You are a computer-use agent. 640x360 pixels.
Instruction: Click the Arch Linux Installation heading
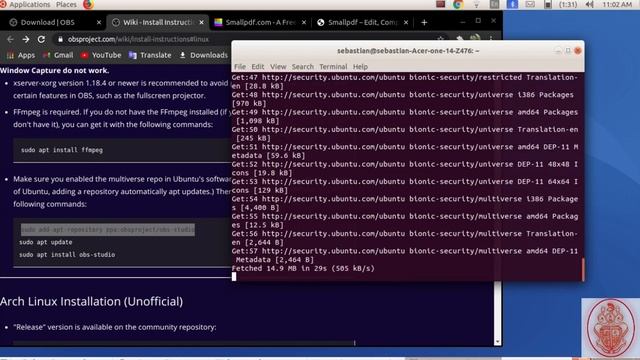point(91,302)
